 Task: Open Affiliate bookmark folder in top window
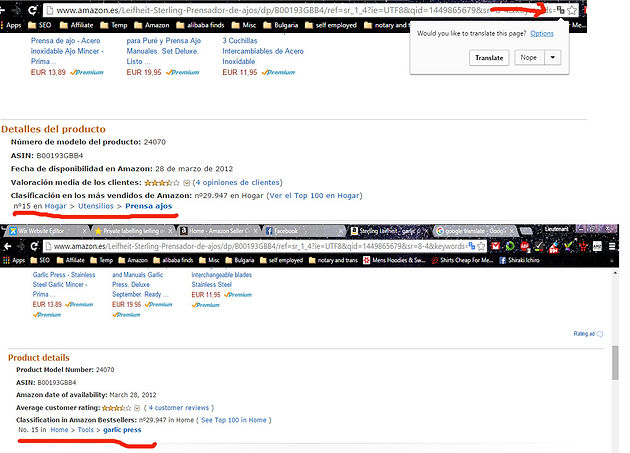click(x=76, y=25)
